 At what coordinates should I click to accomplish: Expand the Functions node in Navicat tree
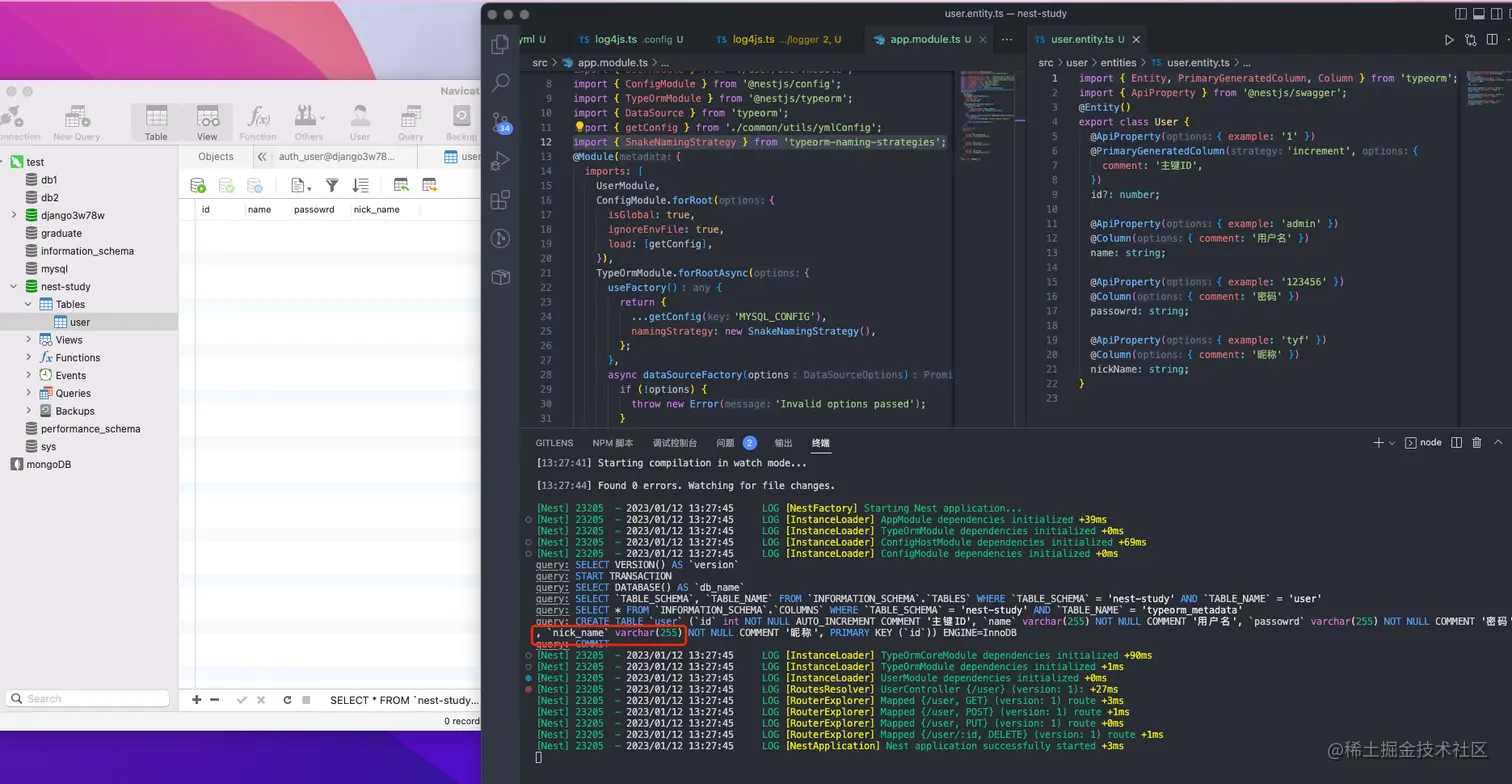tap(28, 357)
